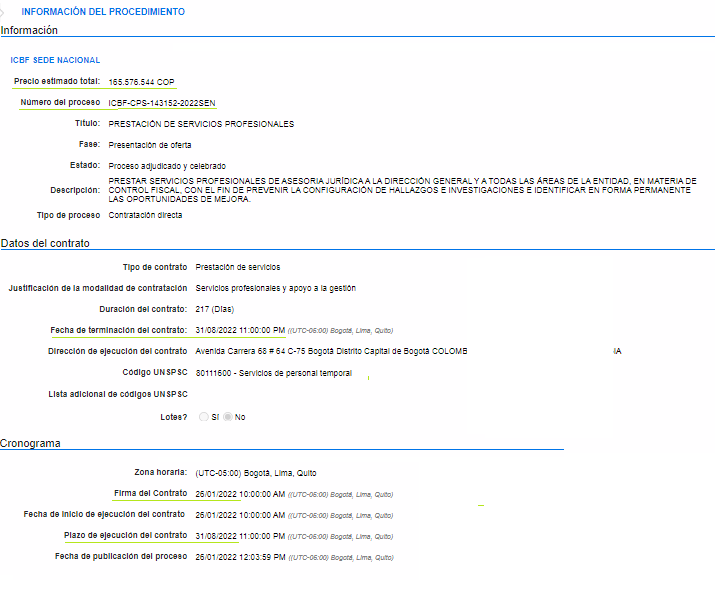Click the 'Estado:' label

tap(85, 165)
